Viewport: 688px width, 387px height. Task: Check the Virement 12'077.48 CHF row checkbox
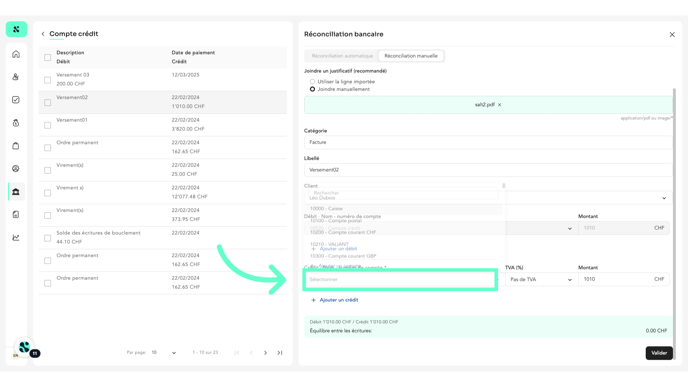point(47,193)
